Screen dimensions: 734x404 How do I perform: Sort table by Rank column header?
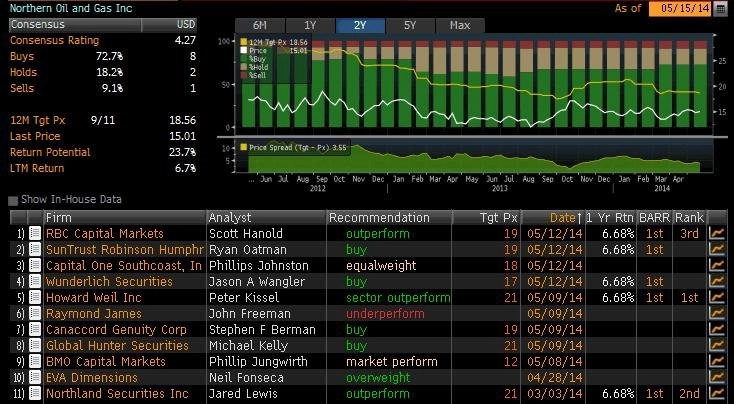[x=689, y=218]
